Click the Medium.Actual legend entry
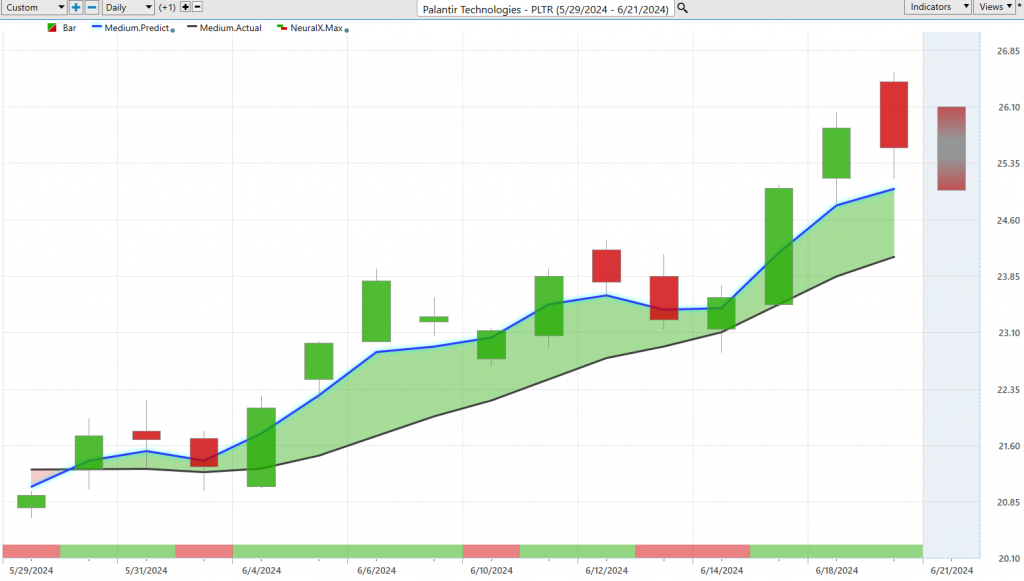 pos(225,28)
